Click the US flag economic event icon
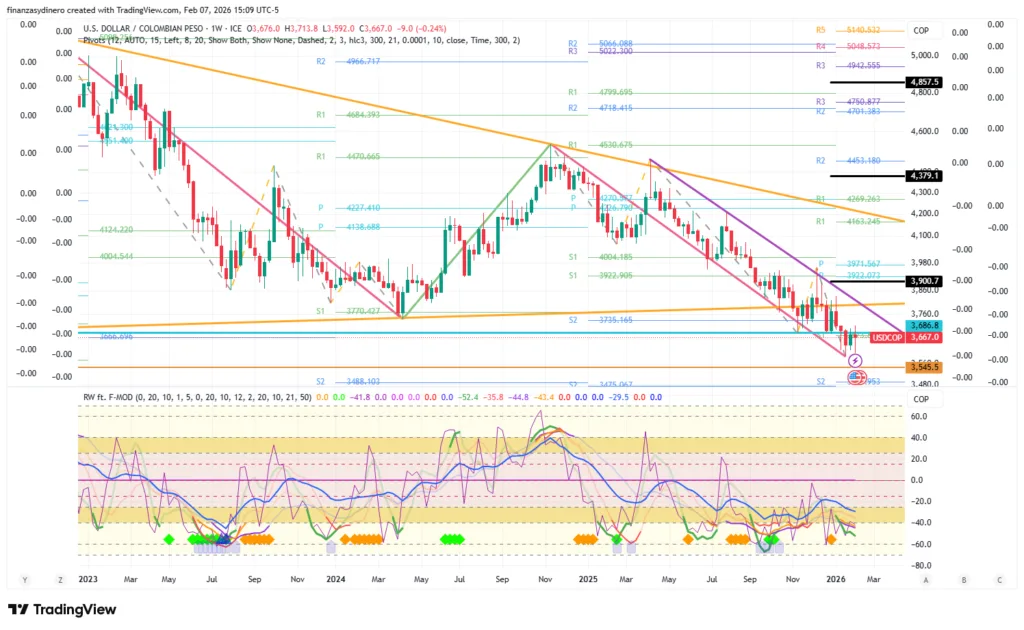Image resolution: width=1024 pixels, height=630 pixels. point(856,377)
